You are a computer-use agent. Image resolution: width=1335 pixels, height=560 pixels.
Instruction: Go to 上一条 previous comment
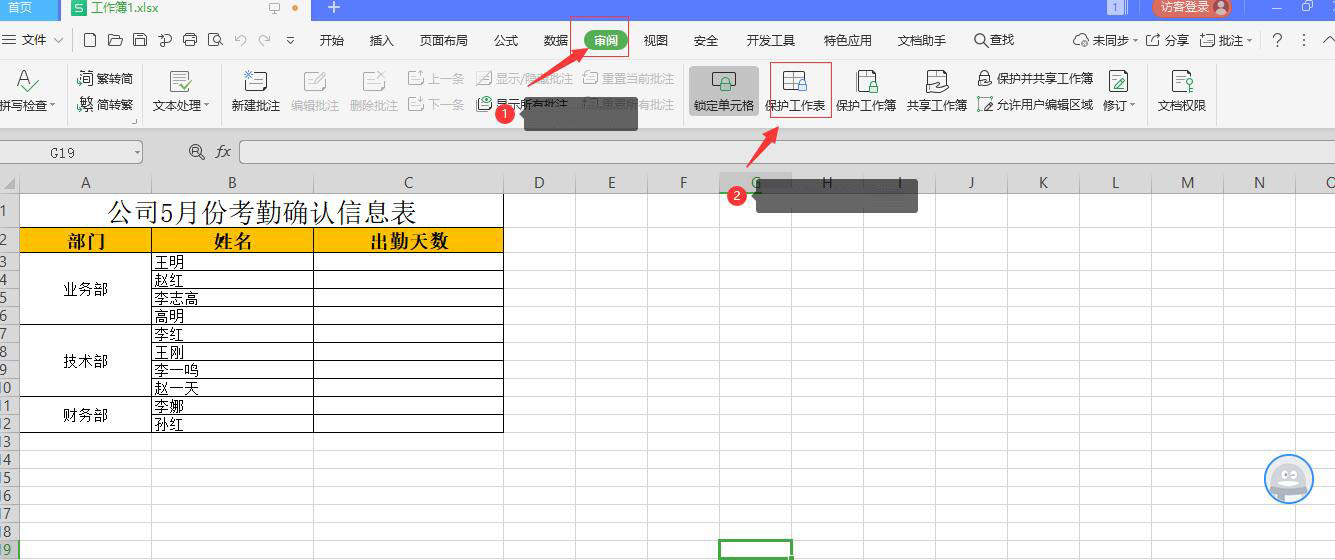[x=437, y=78]
